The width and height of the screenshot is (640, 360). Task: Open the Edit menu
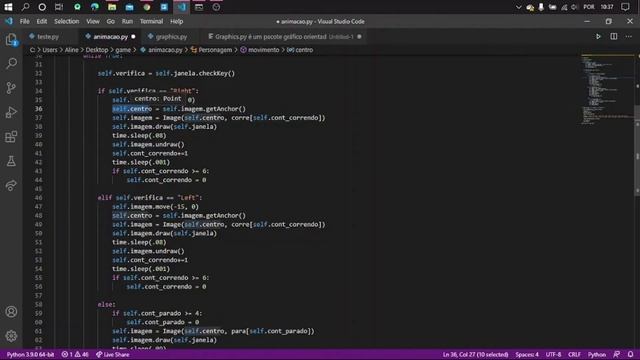tap(42, 21)
